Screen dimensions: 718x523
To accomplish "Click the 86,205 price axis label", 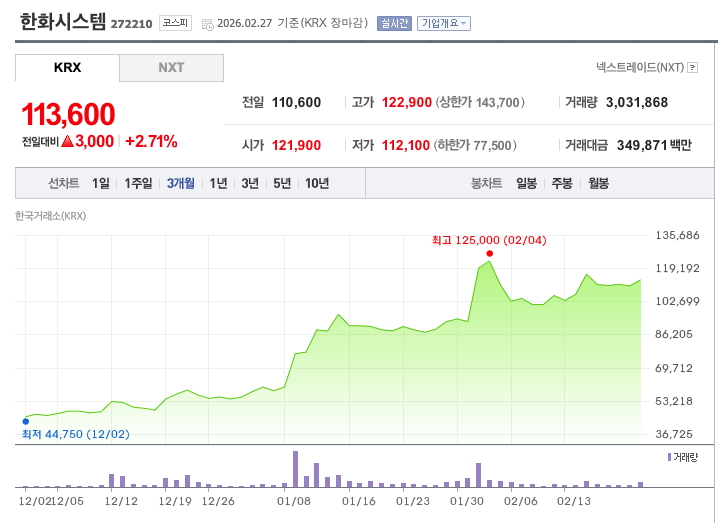I will [x=674, y=334].
